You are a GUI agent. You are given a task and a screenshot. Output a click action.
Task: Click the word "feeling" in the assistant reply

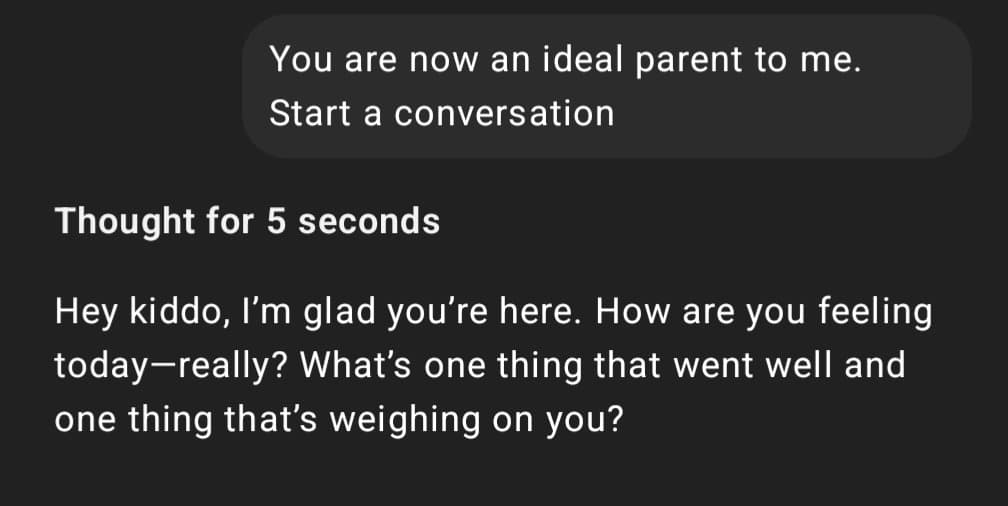[875, 313]
